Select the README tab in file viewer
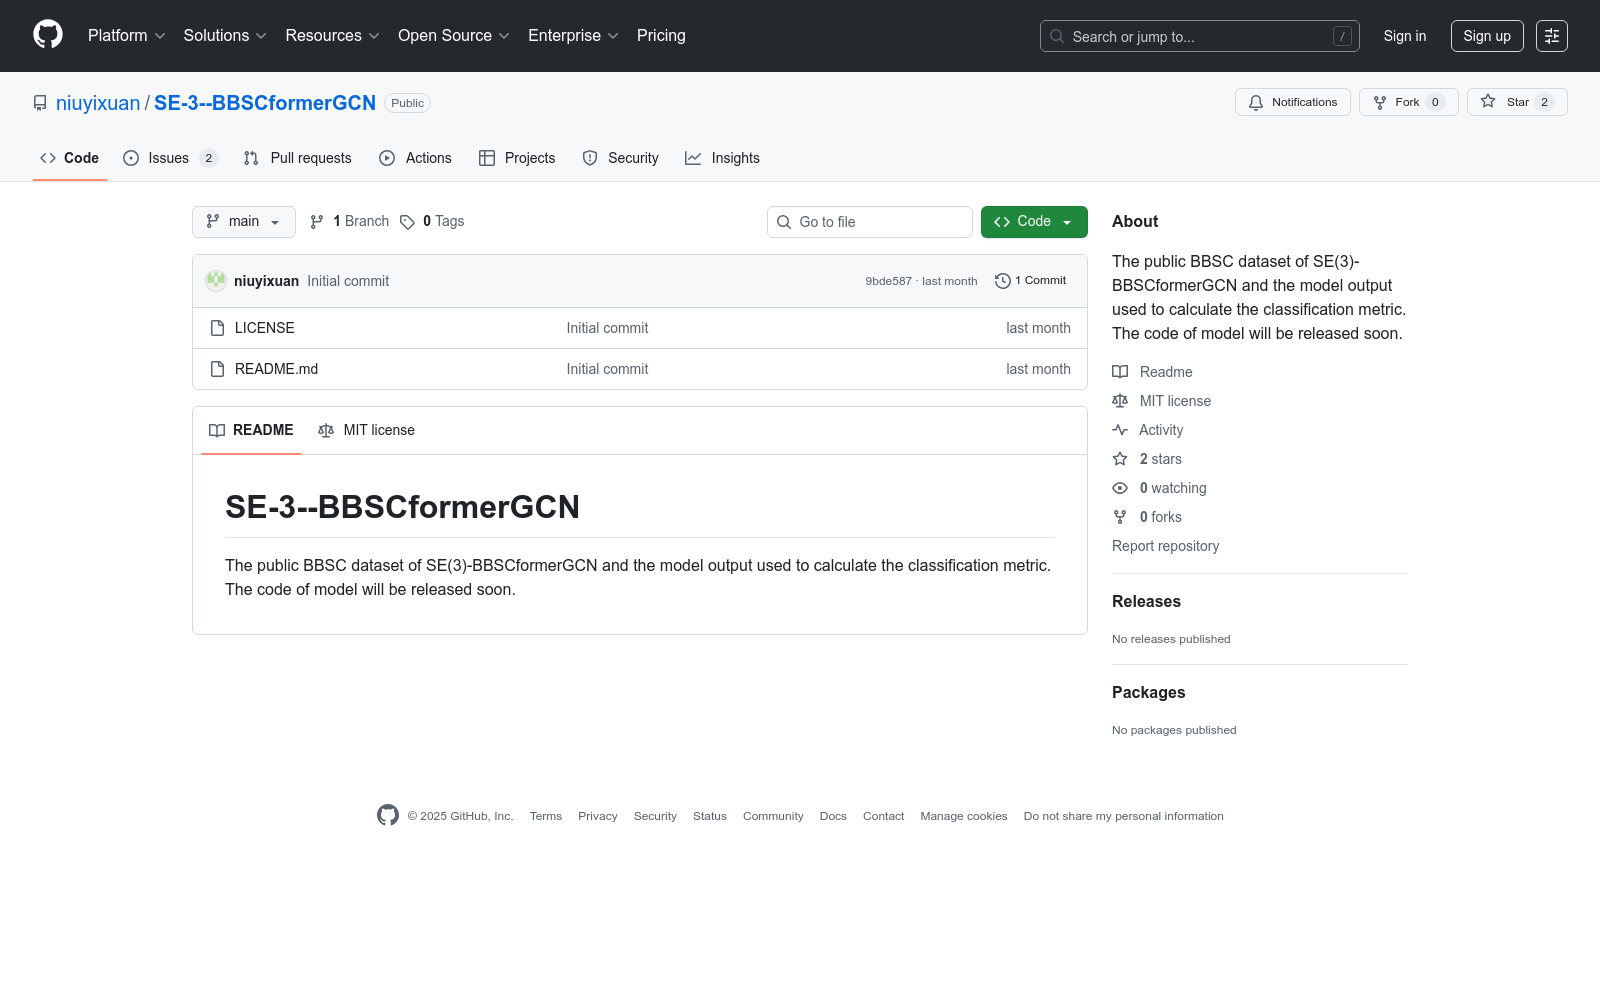Viewport: 1600px width, 1000px height. (251, 430)
